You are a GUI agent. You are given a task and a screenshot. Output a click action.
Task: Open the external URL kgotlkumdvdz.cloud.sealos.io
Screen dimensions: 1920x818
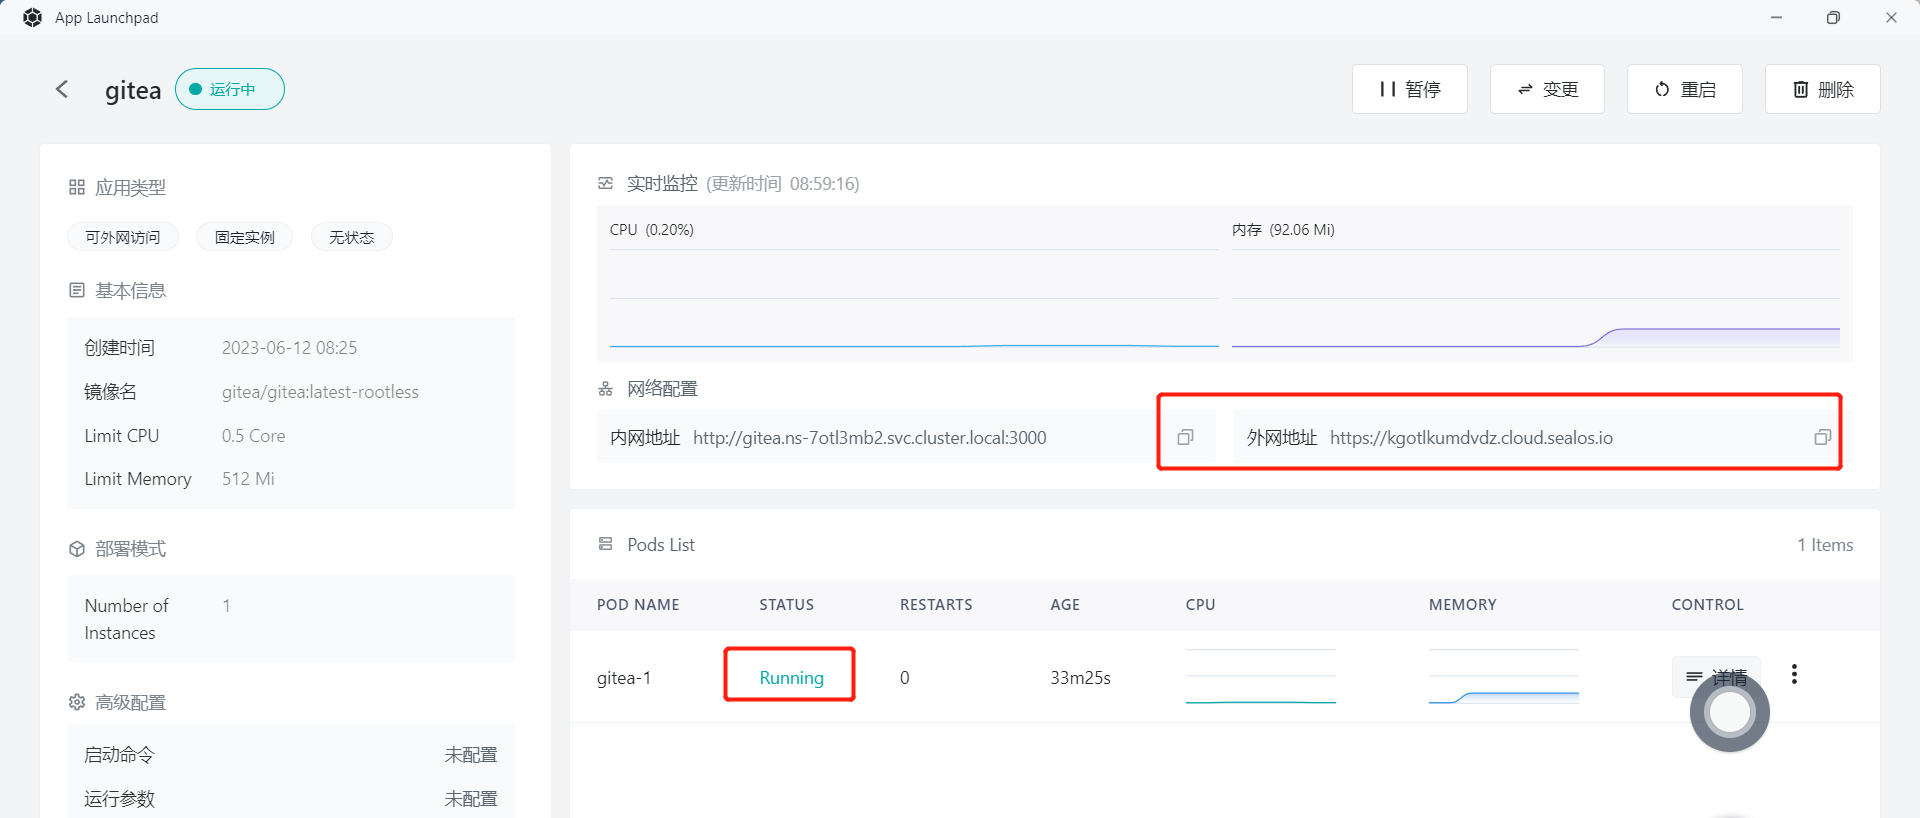pos(1470,438)
